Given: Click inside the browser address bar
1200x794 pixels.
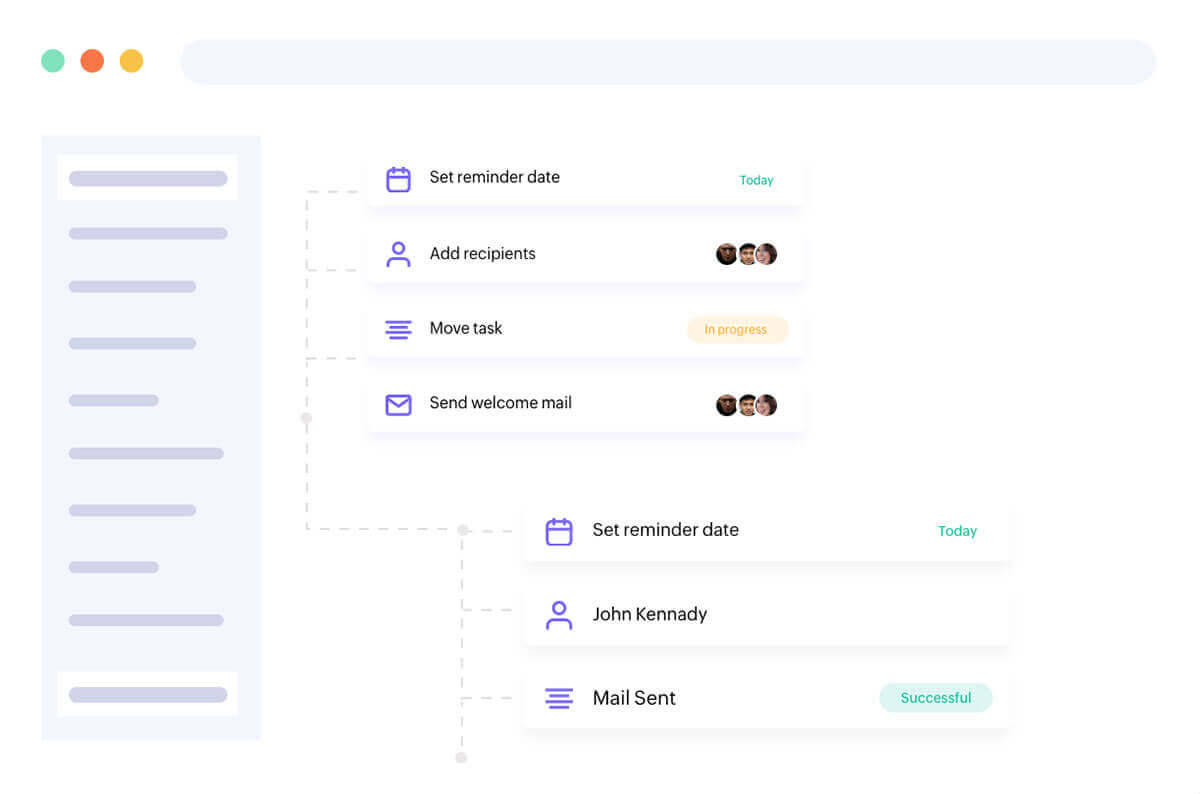Looking at the screenshot, I should pyautogui.click(x=667, y=61).
